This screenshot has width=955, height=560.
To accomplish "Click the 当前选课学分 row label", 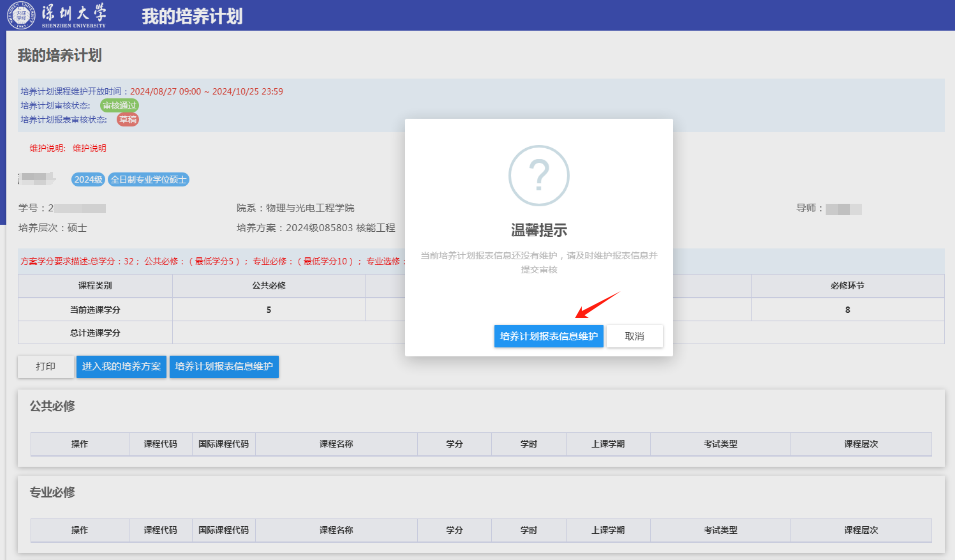I will 95,310.
